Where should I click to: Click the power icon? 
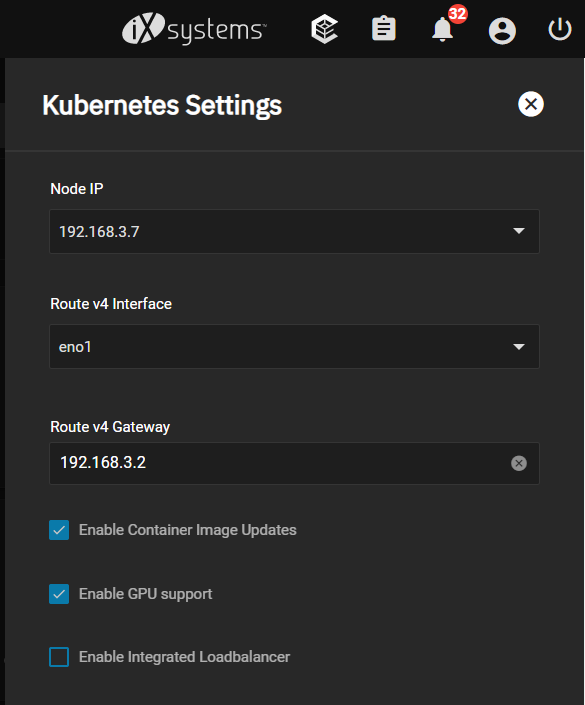pyautogui.click(x=560, y=29)
